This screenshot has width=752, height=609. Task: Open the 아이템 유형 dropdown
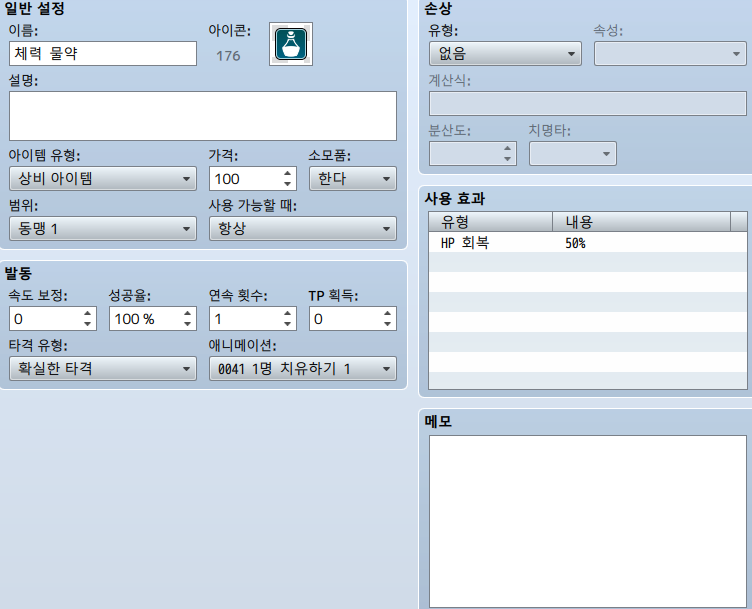[103, 179]
